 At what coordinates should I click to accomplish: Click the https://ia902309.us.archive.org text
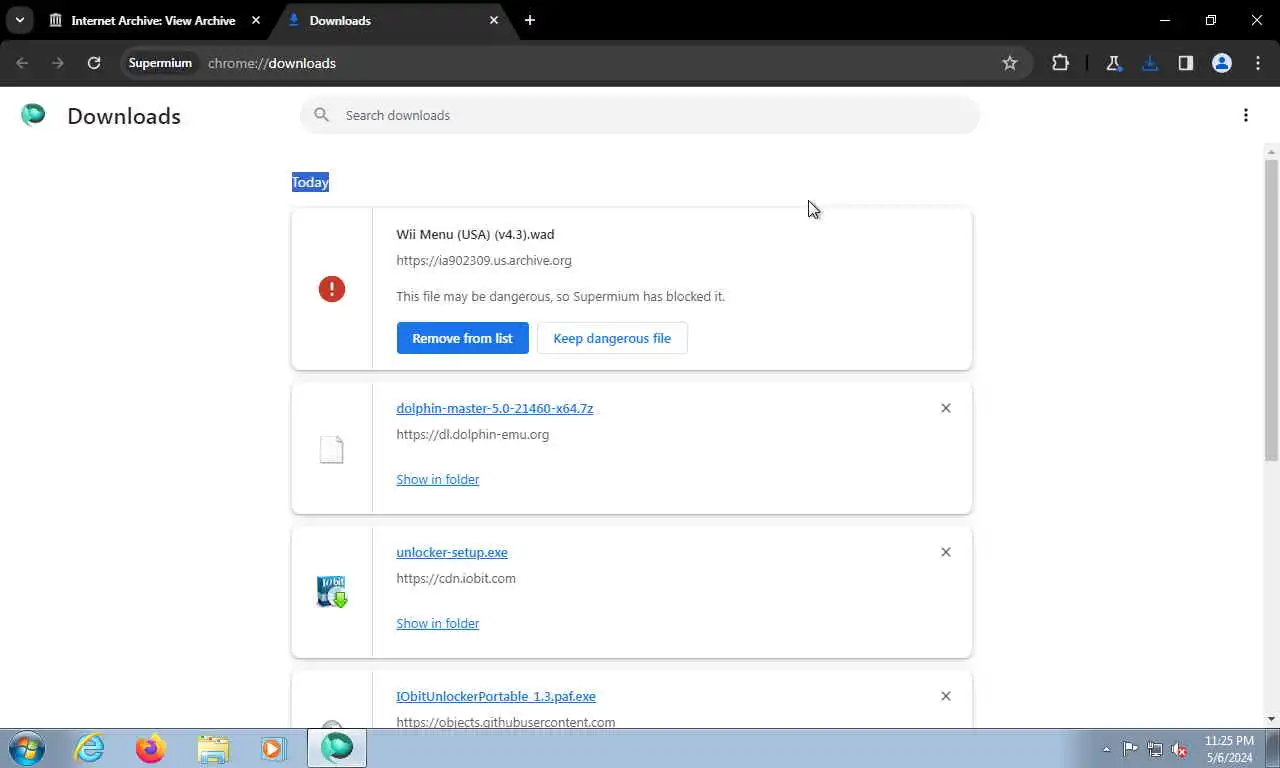(x=484, y=260)
